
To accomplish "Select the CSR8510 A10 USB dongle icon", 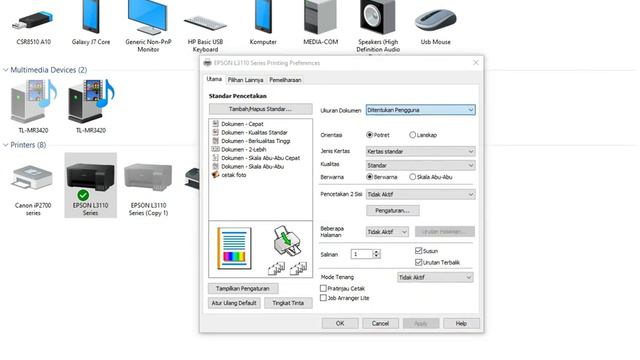I will tap(33, 20).
